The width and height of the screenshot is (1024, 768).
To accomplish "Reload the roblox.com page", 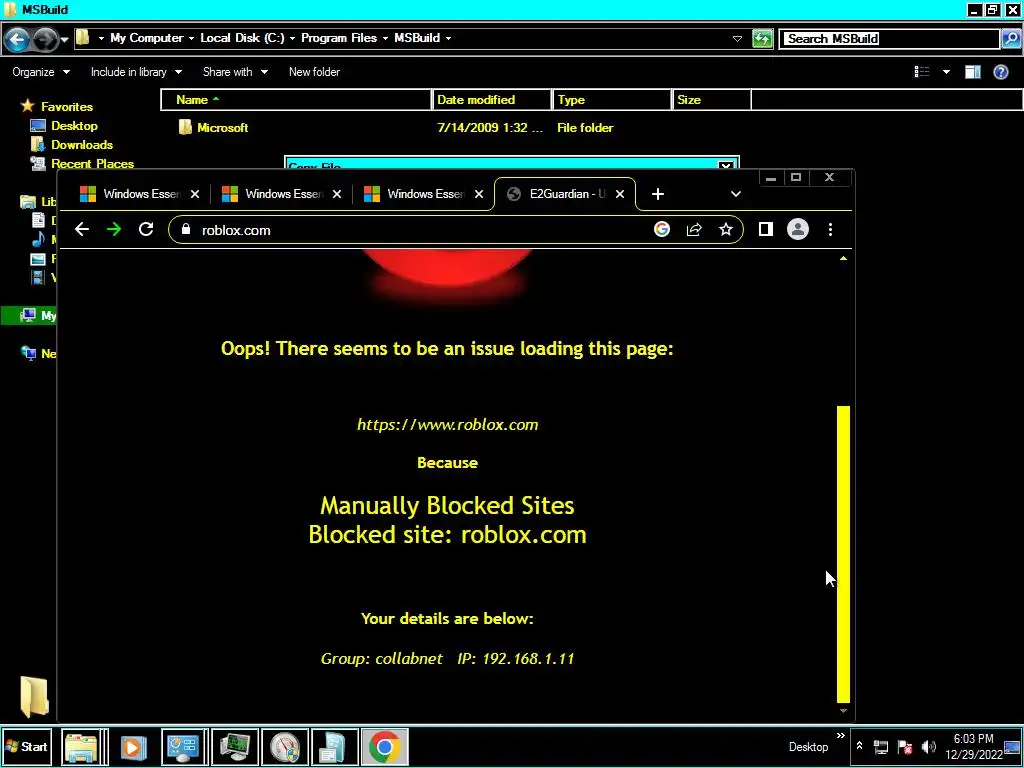I will pyautogui.click(x=146, y=229).
